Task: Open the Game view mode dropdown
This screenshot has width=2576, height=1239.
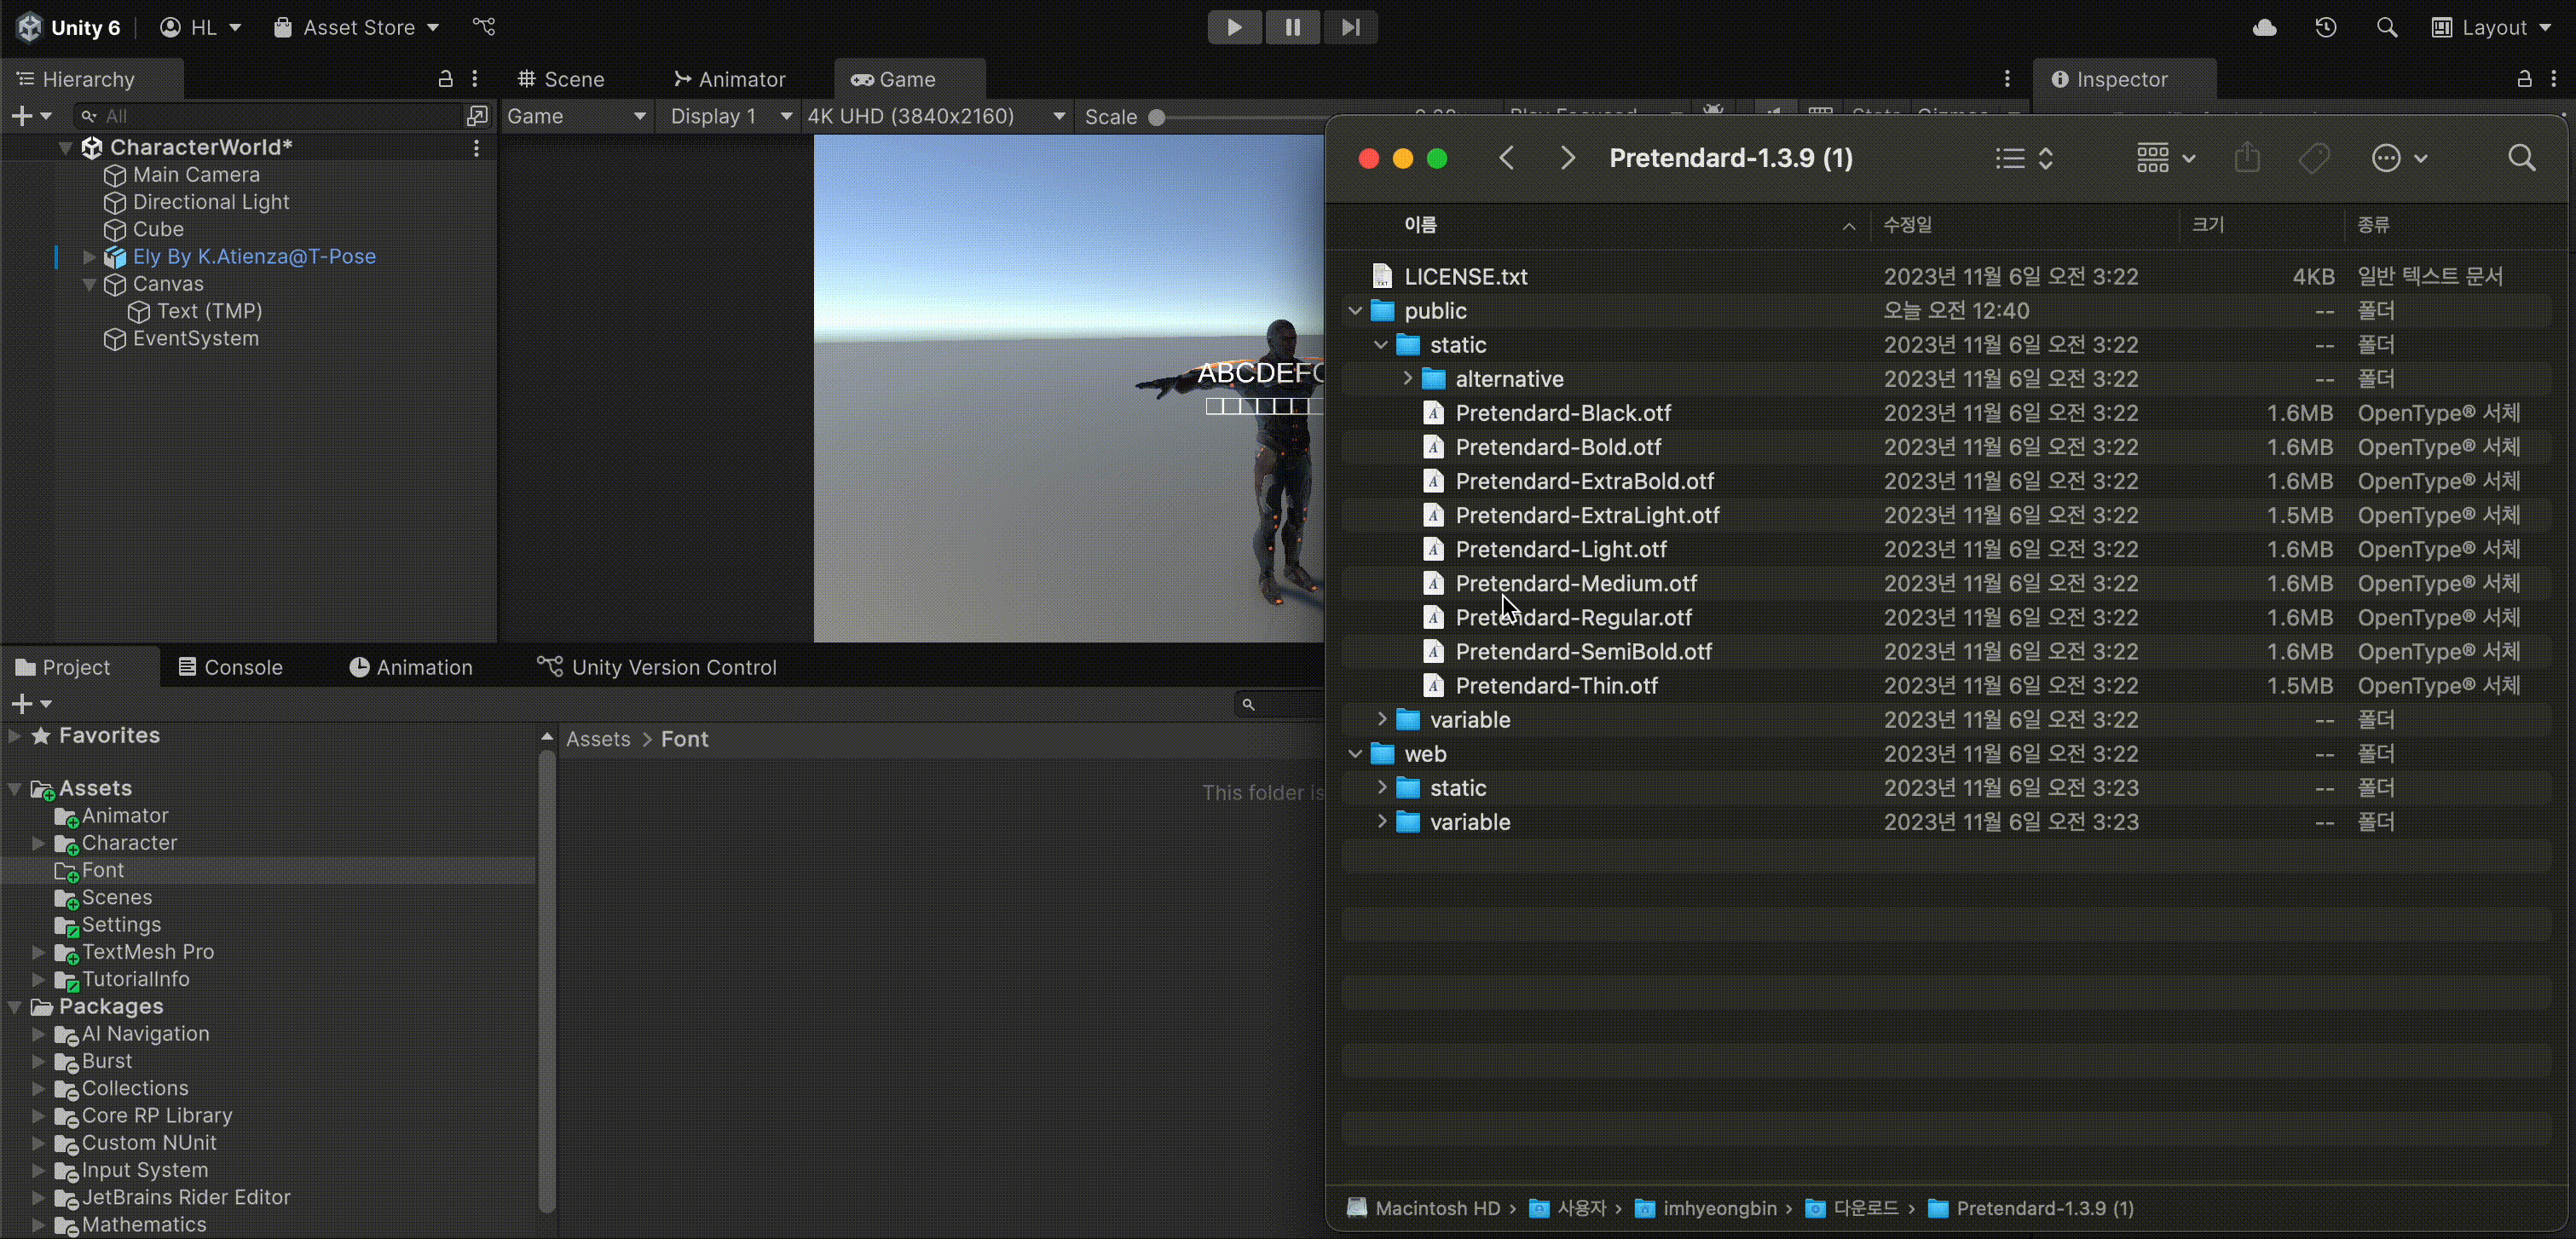Action: (x=576, y=116)
